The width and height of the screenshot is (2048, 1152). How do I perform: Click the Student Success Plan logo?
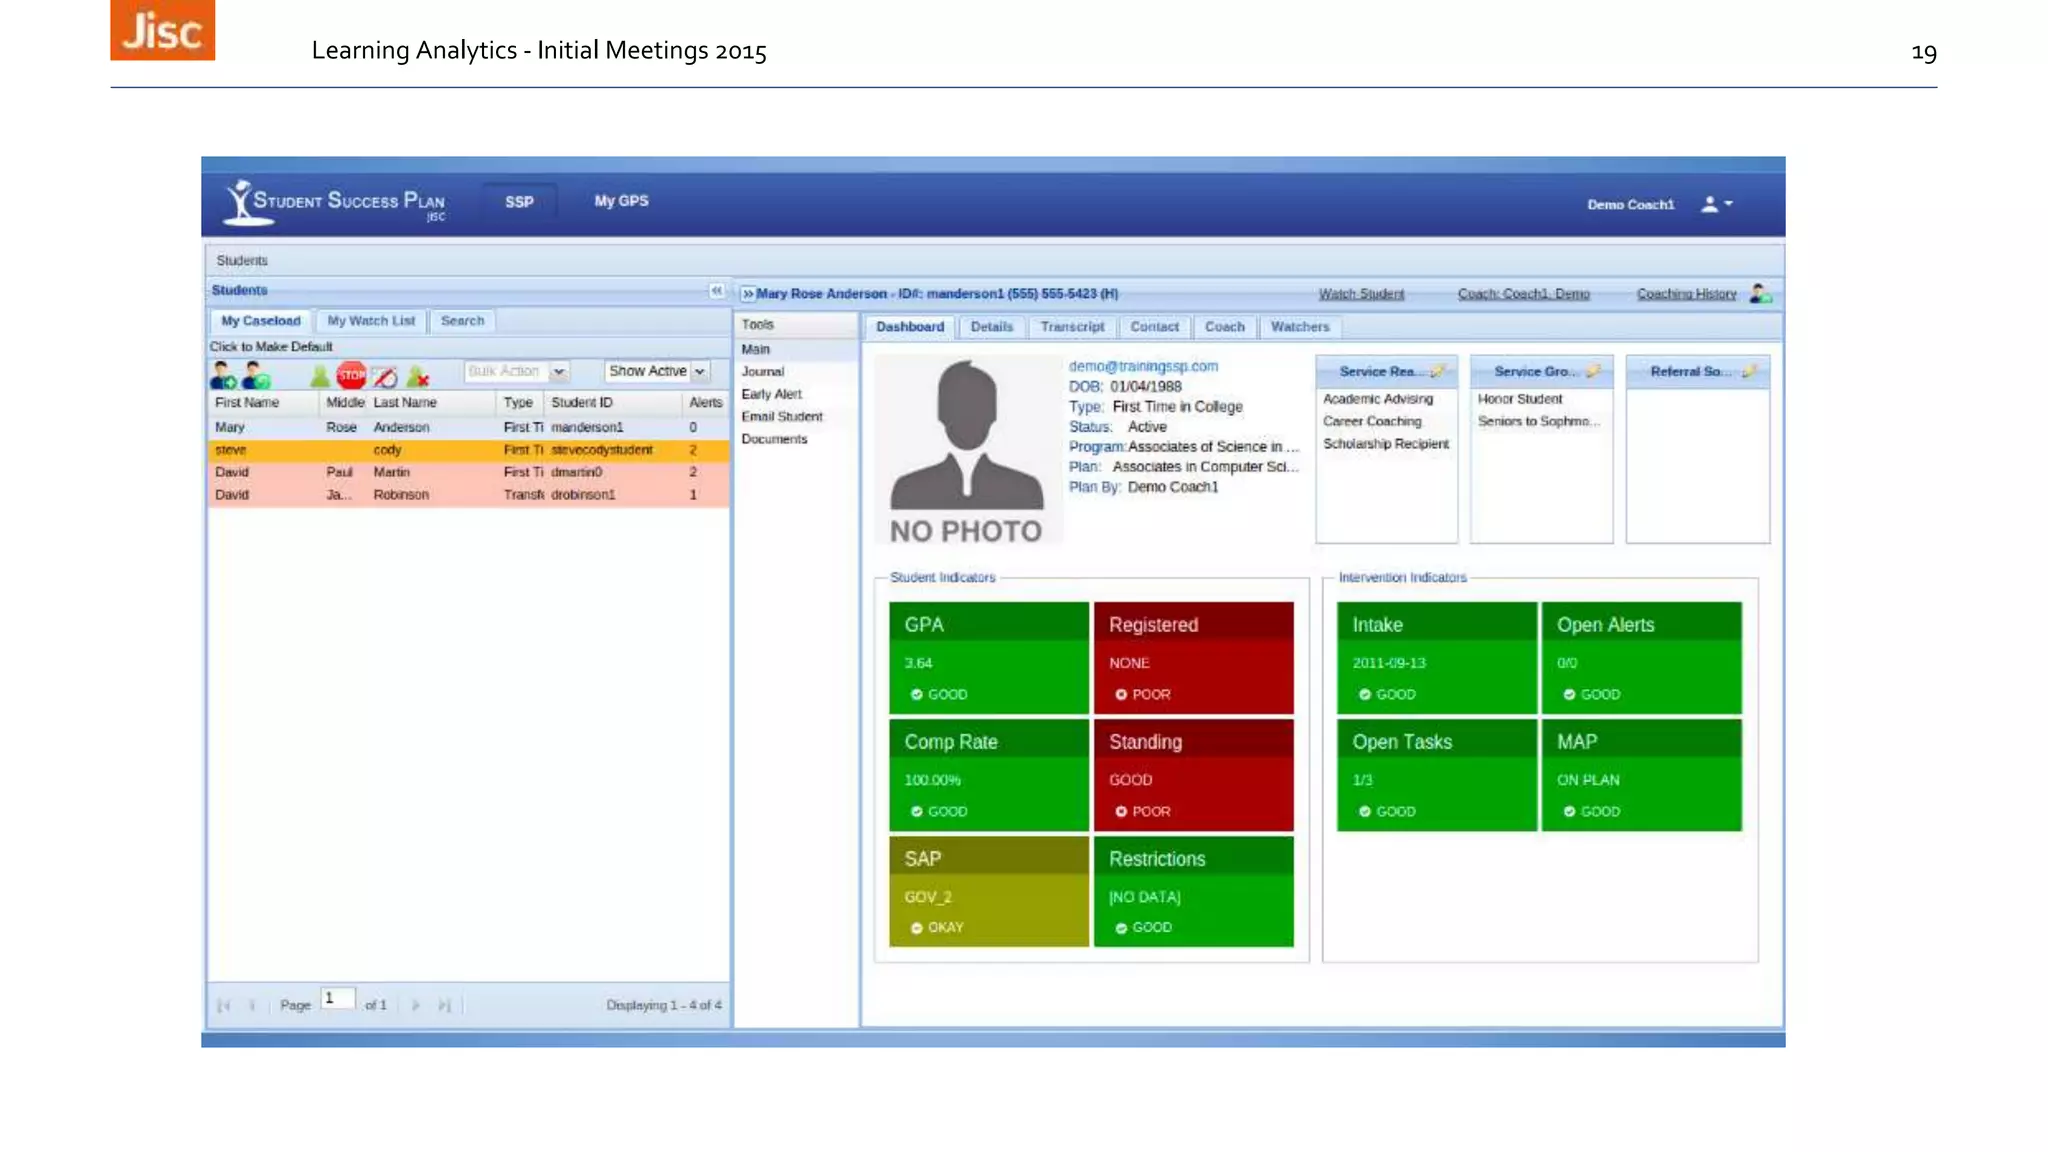point(336,202)
